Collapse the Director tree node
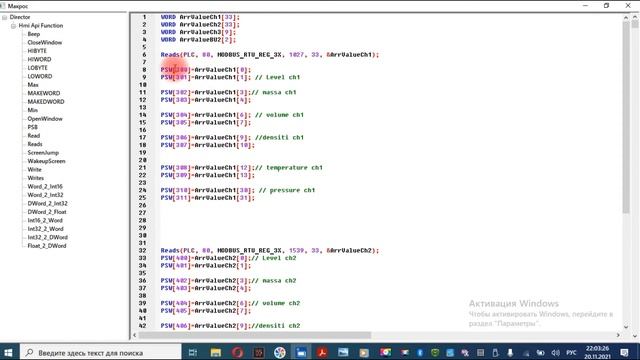Viewport: 640px width, 360px height. pos(4,17)
